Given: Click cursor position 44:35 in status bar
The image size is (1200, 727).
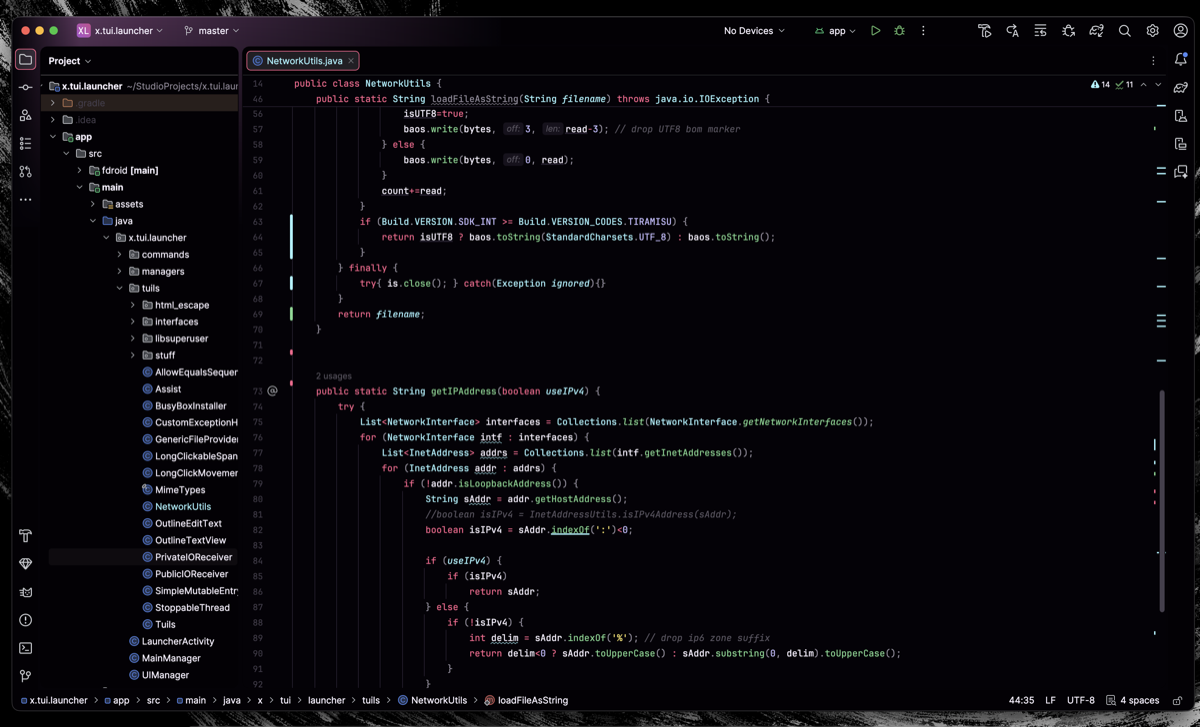Looking at the screenshot, I should click(x=1021, y=700).
